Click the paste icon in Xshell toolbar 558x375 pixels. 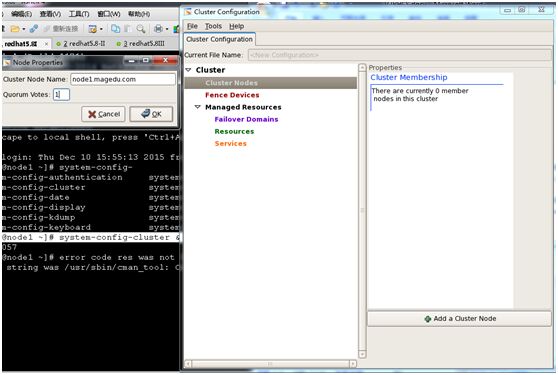(x=128, y=29)
